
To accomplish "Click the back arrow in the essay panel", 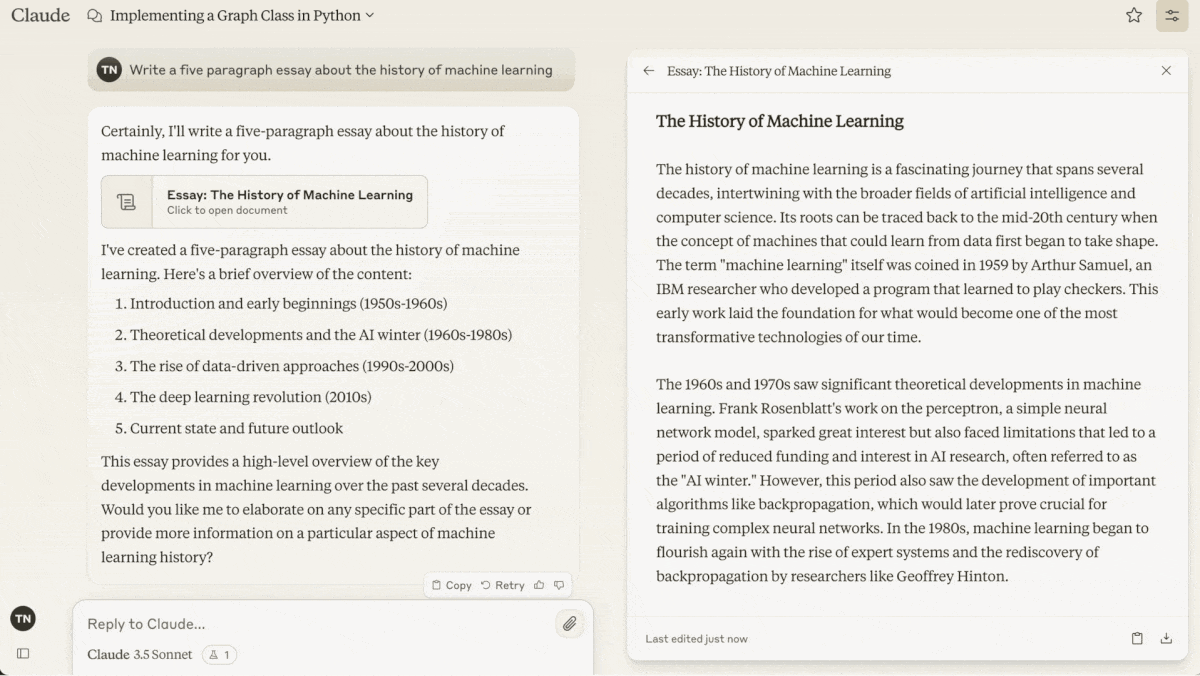I will click(648, 71).
